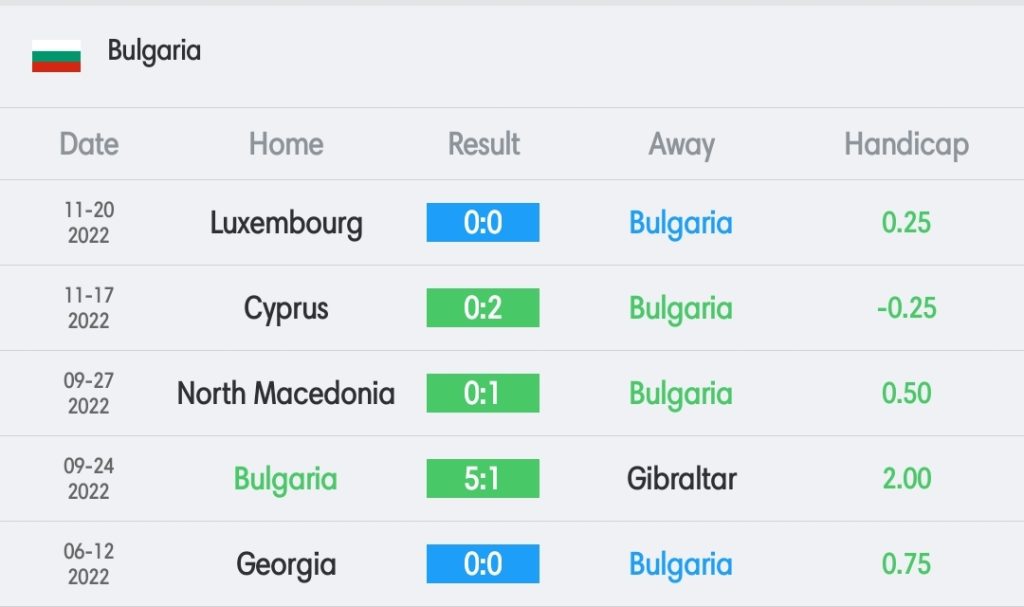Open the 0:0 result for Luxembourg match

click(x=483, y=222)
